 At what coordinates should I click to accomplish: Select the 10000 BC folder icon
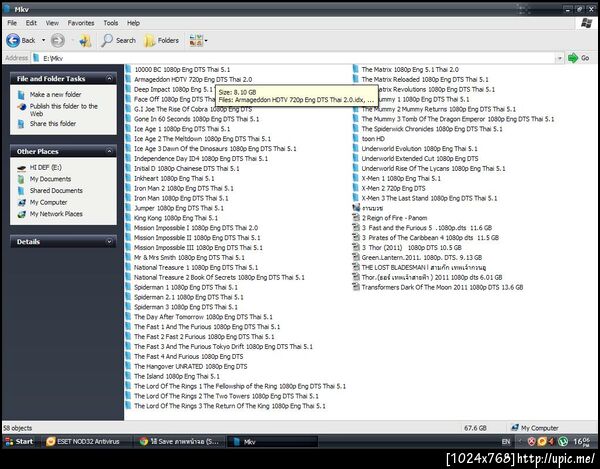click(128, 69)
